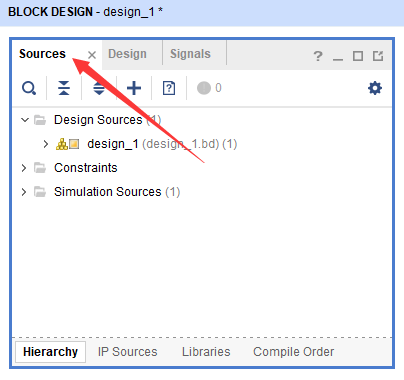Image resolution: width=404 pixels, height=380 pixels.
Task: Open Sources settings gear icon
Action: (375, 88)
